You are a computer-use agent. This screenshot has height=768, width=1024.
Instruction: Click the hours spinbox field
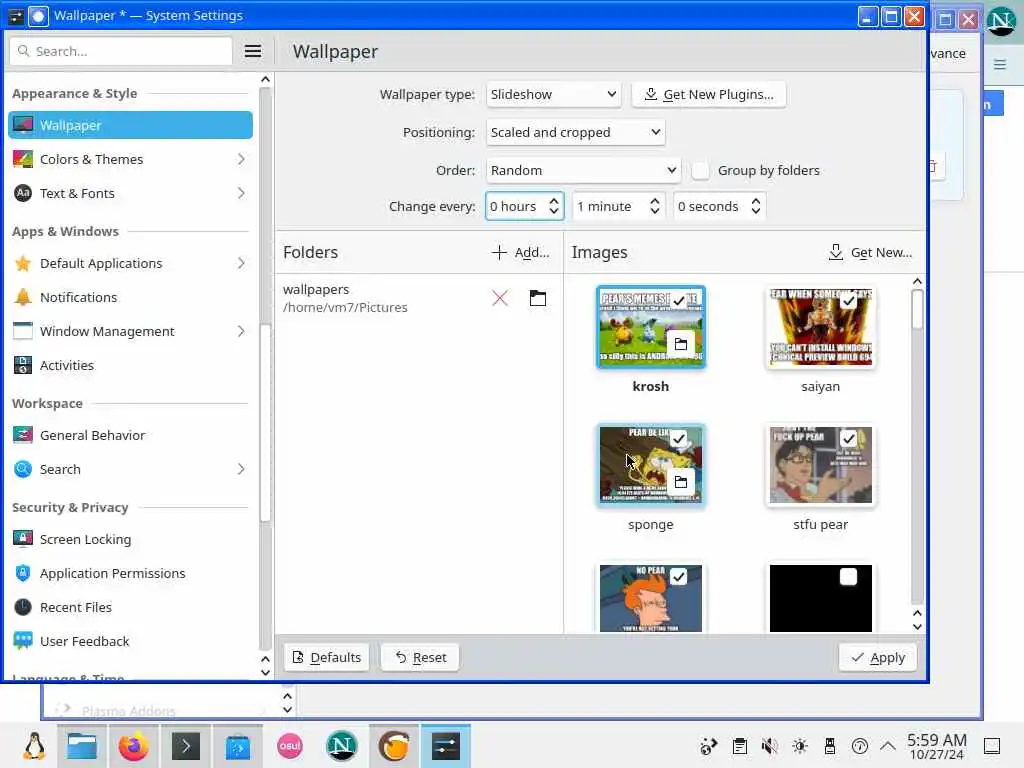[524, 206]
